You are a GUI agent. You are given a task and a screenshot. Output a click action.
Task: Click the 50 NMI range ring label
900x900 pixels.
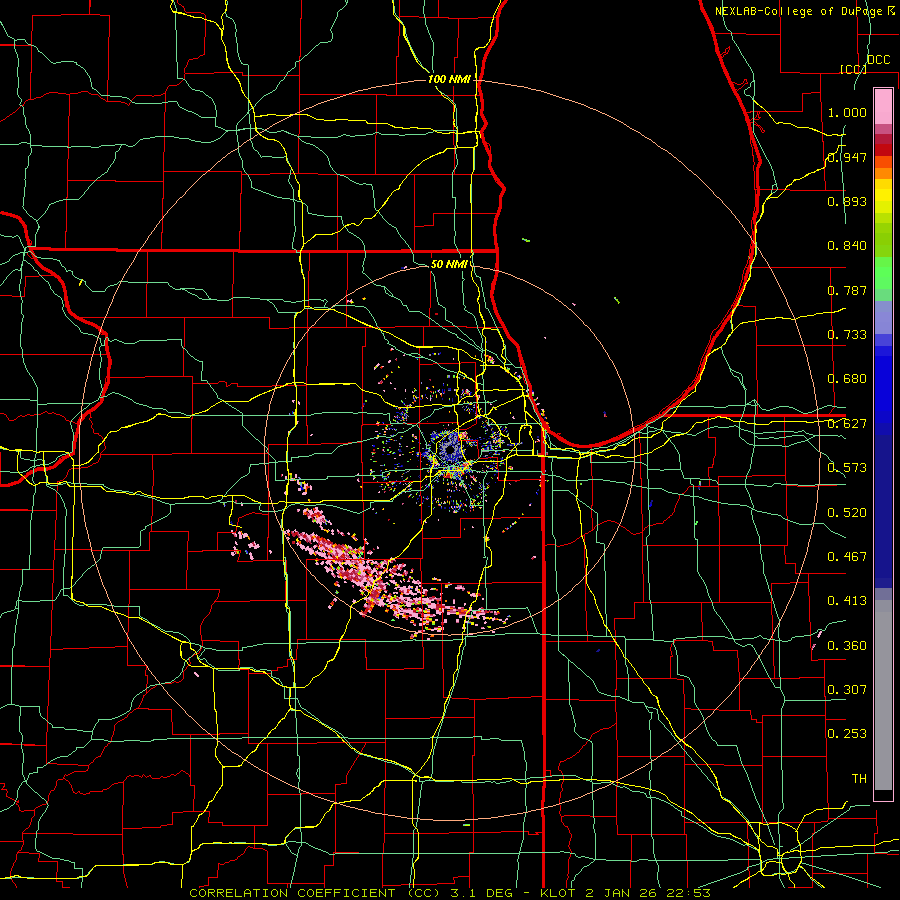pos(449,264)
